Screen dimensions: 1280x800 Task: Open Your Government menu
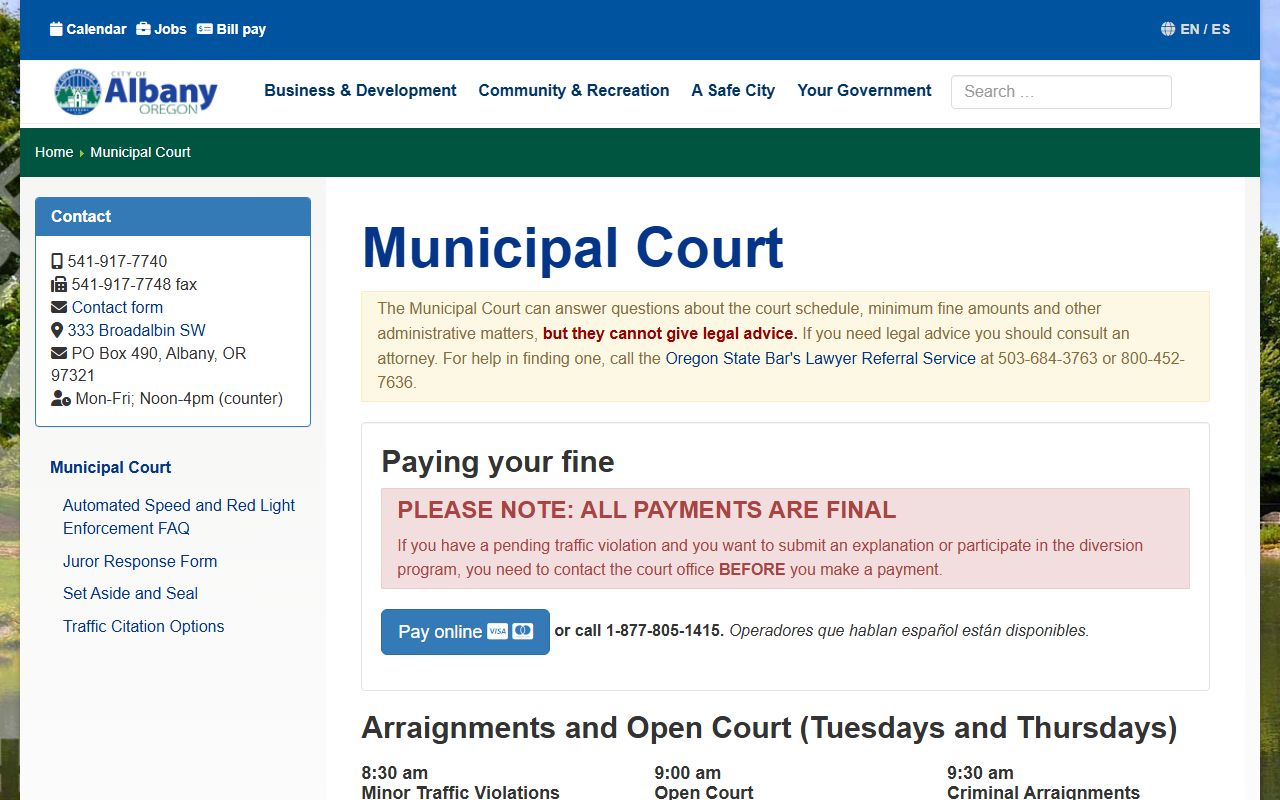864,90
